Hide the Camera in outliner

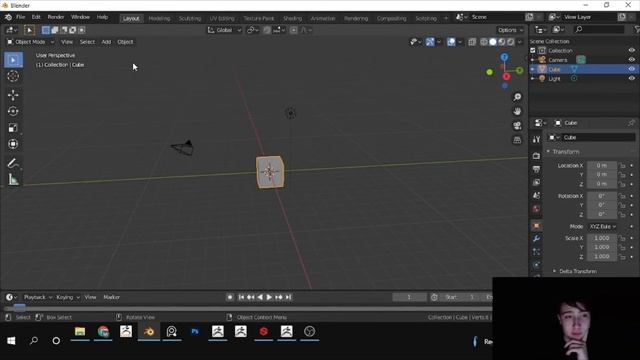631,60
